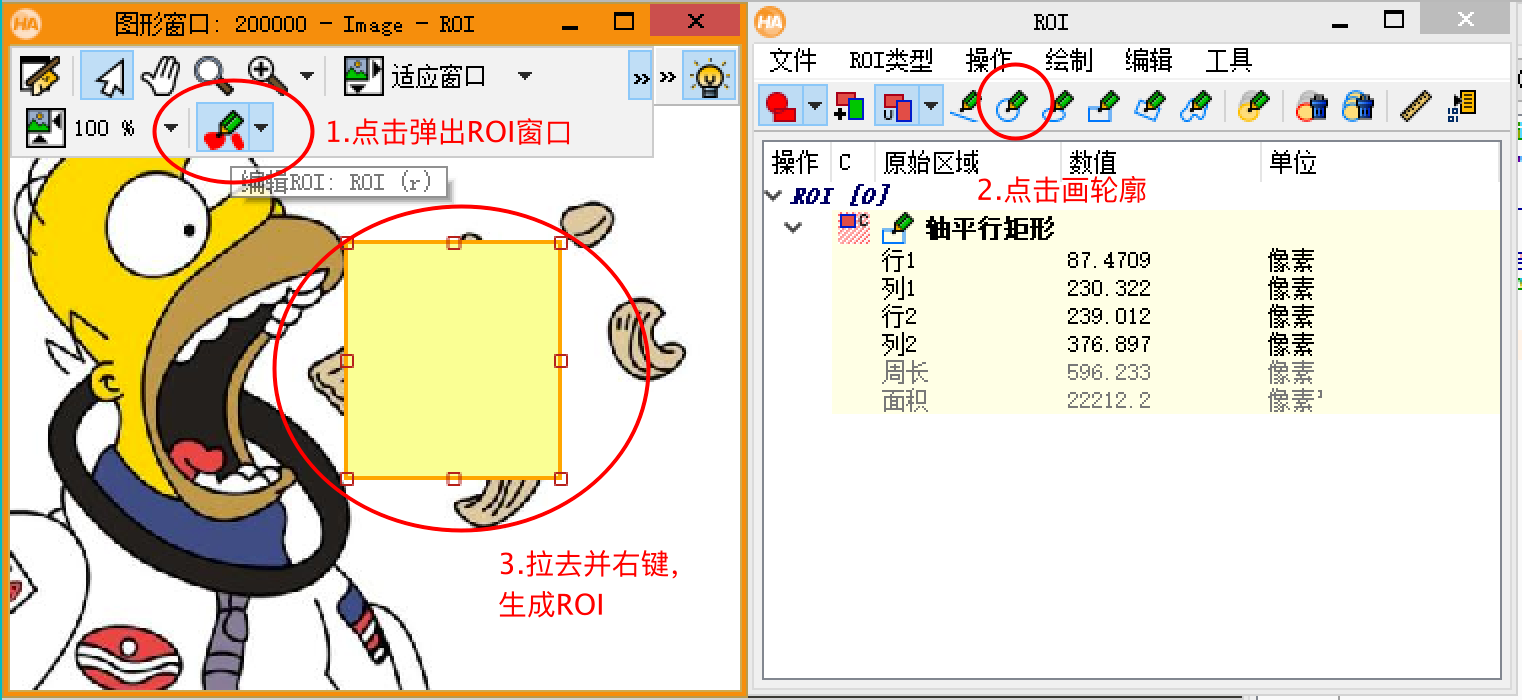The width and height of the screenshot is (1522, 700).
Task: Select the magnifying glass tool
Action: [x=214, y=75]
